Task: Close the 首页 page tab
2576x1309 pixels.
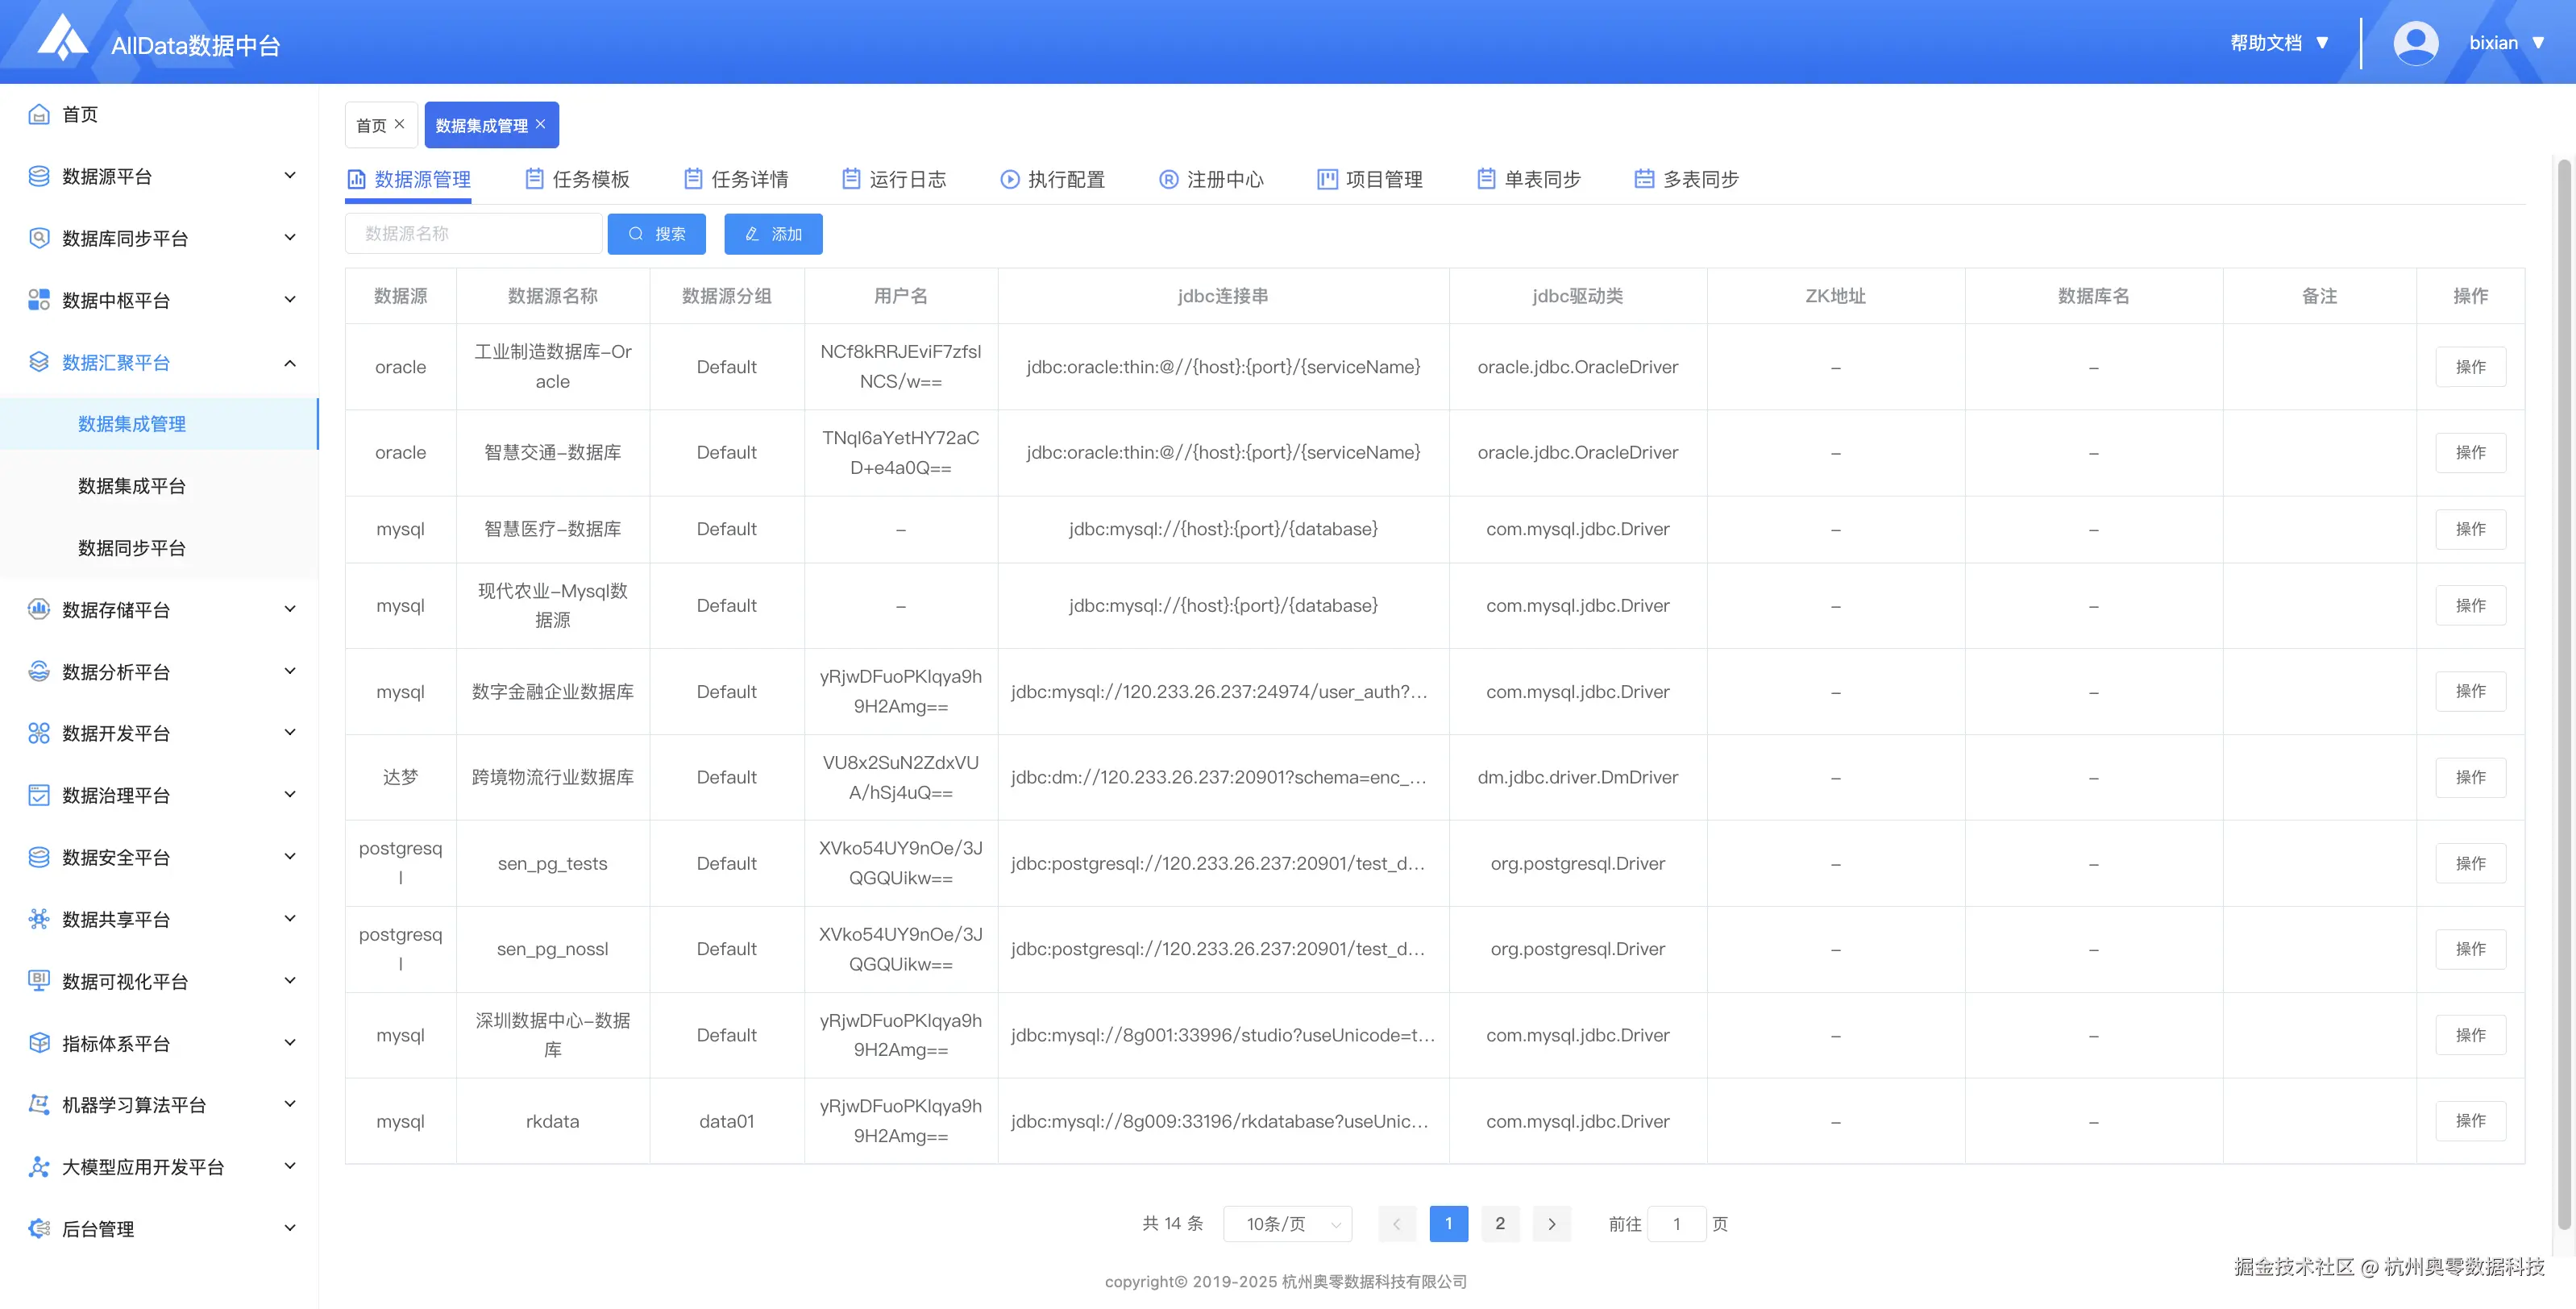Action: point(400,124)
